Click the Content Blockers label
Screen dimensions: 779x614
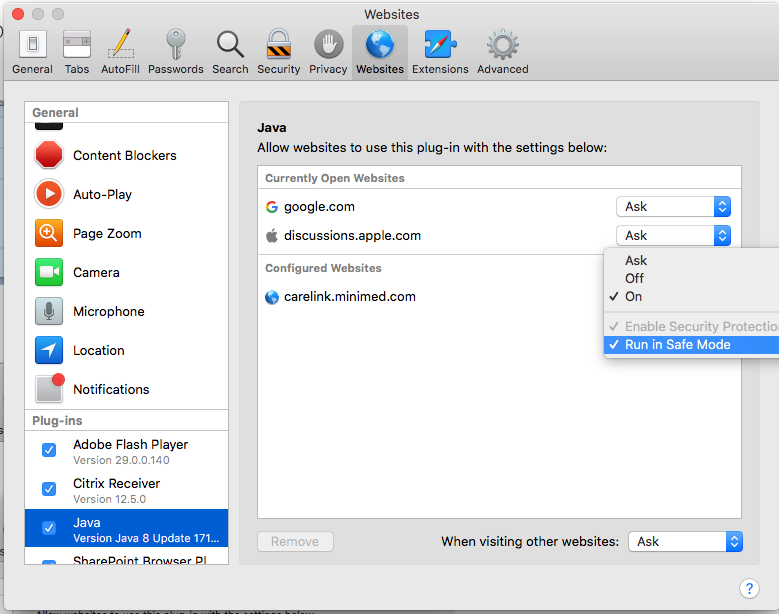(x=125, y=155)
